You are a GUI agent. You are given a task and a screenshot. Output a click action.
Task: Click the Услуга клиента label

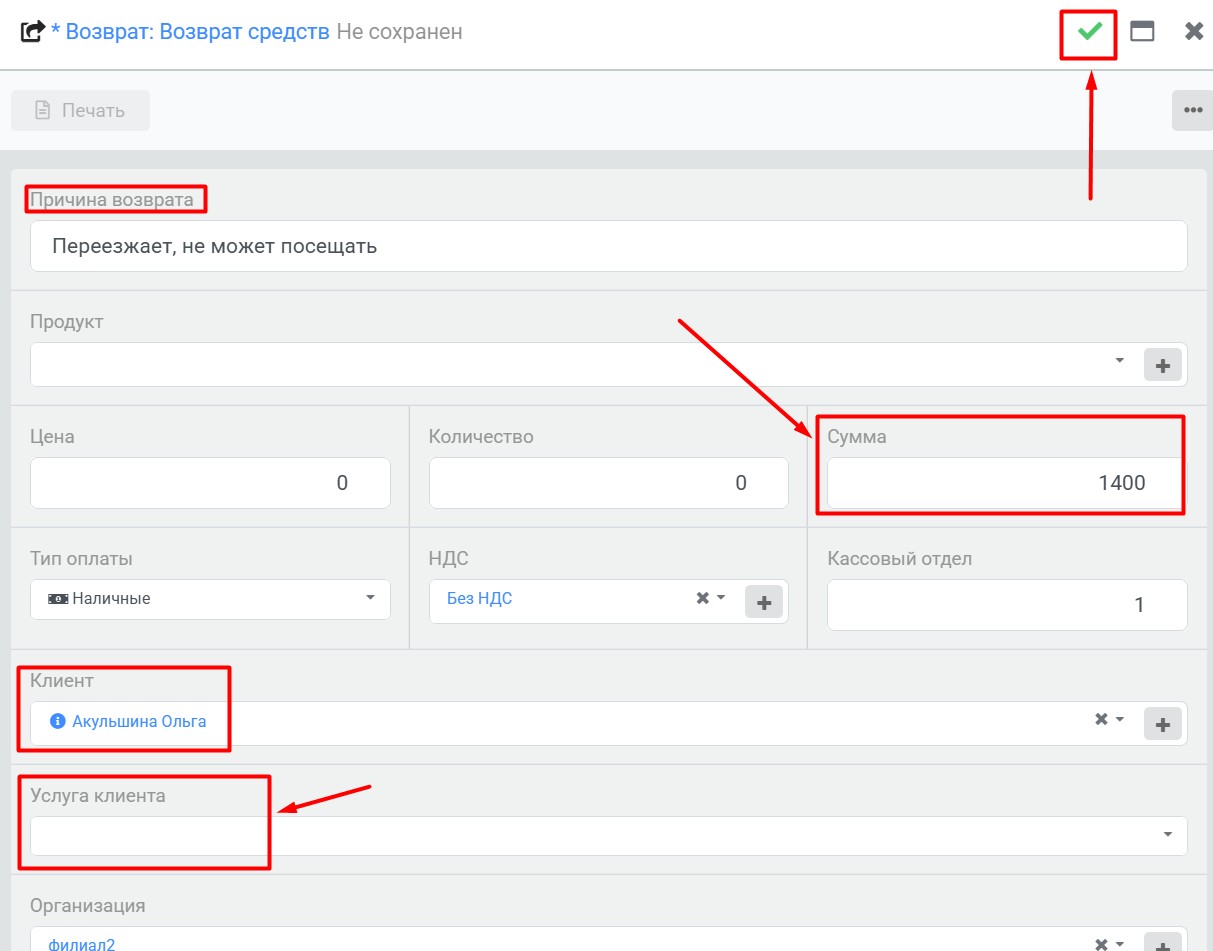98,796
